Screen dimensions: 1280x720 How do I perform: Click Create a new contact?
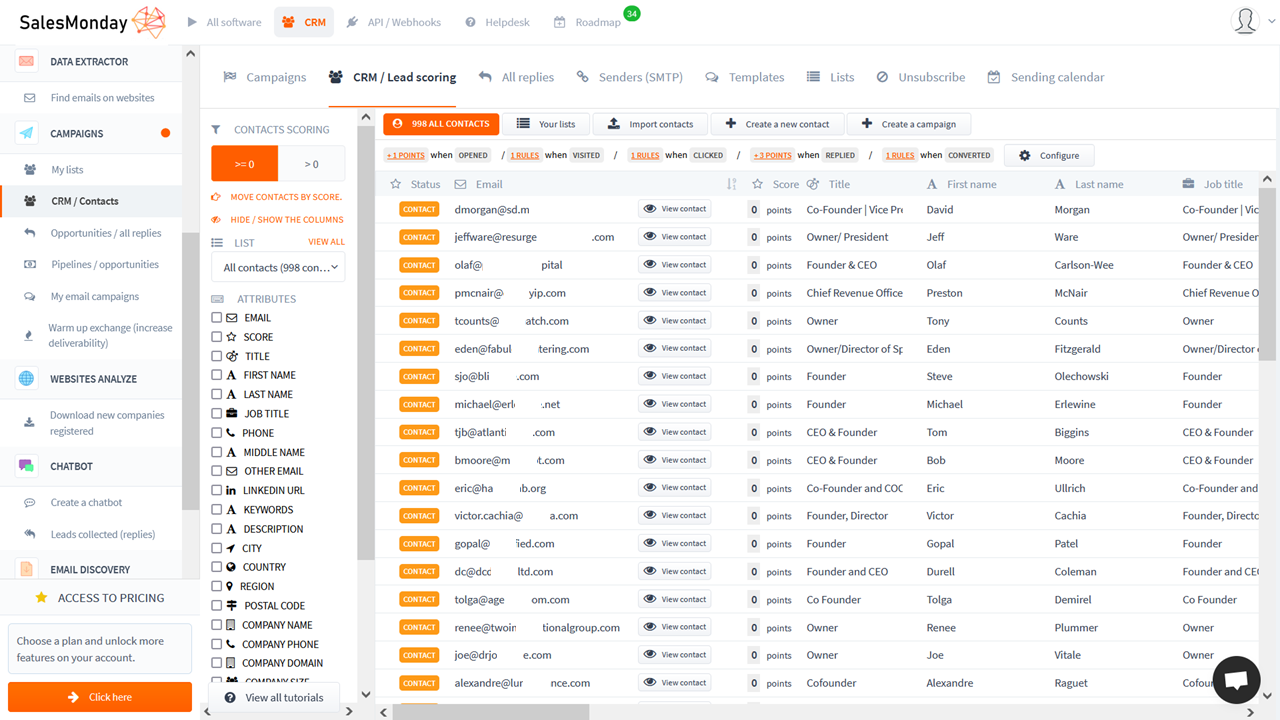(777, 124)
